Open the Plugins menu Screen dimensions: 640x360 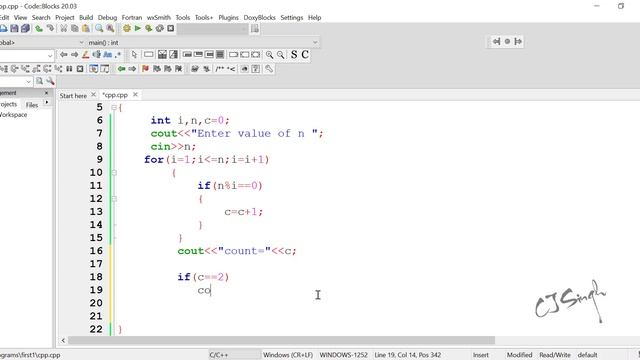click(229, 18)
